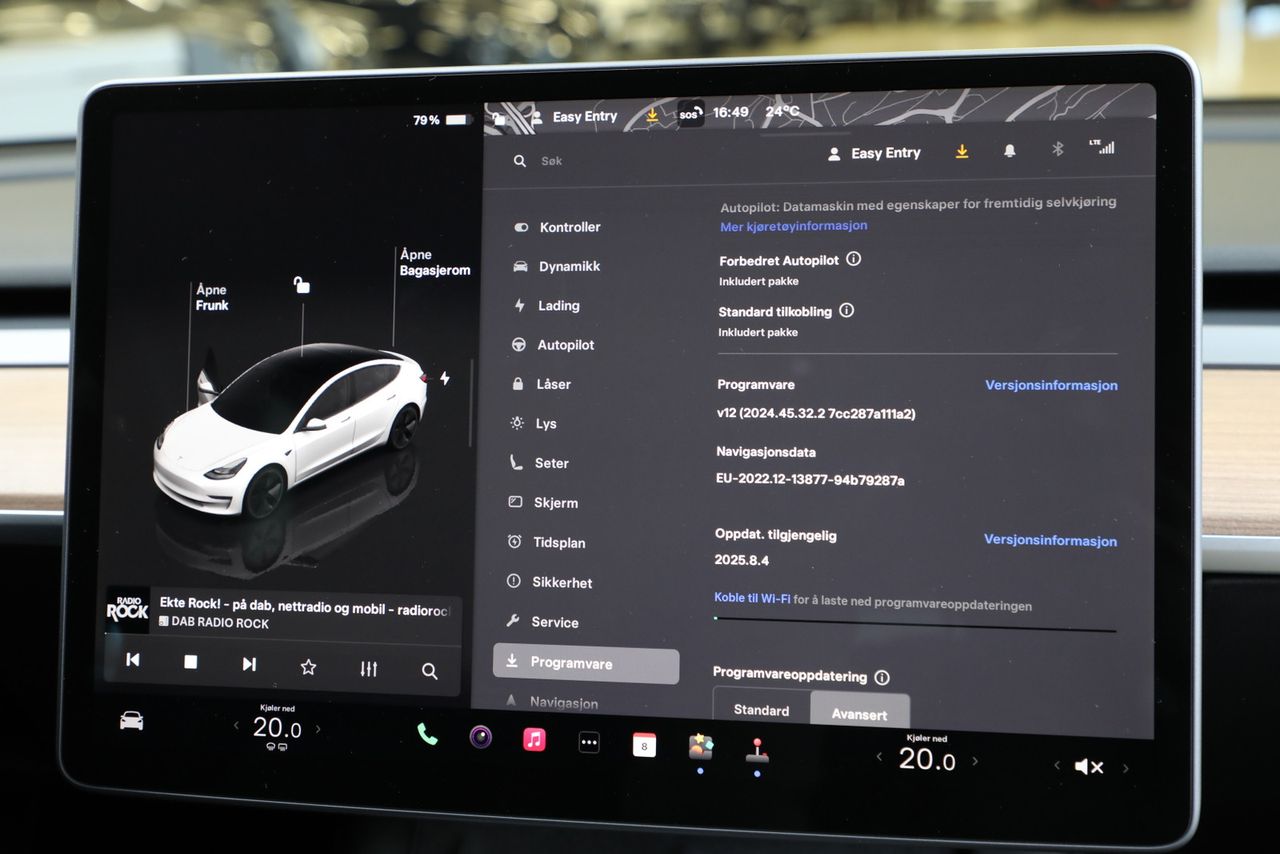Stop radio playback
This screenshot has width=1280, height=854.
(x=190, y=662)
